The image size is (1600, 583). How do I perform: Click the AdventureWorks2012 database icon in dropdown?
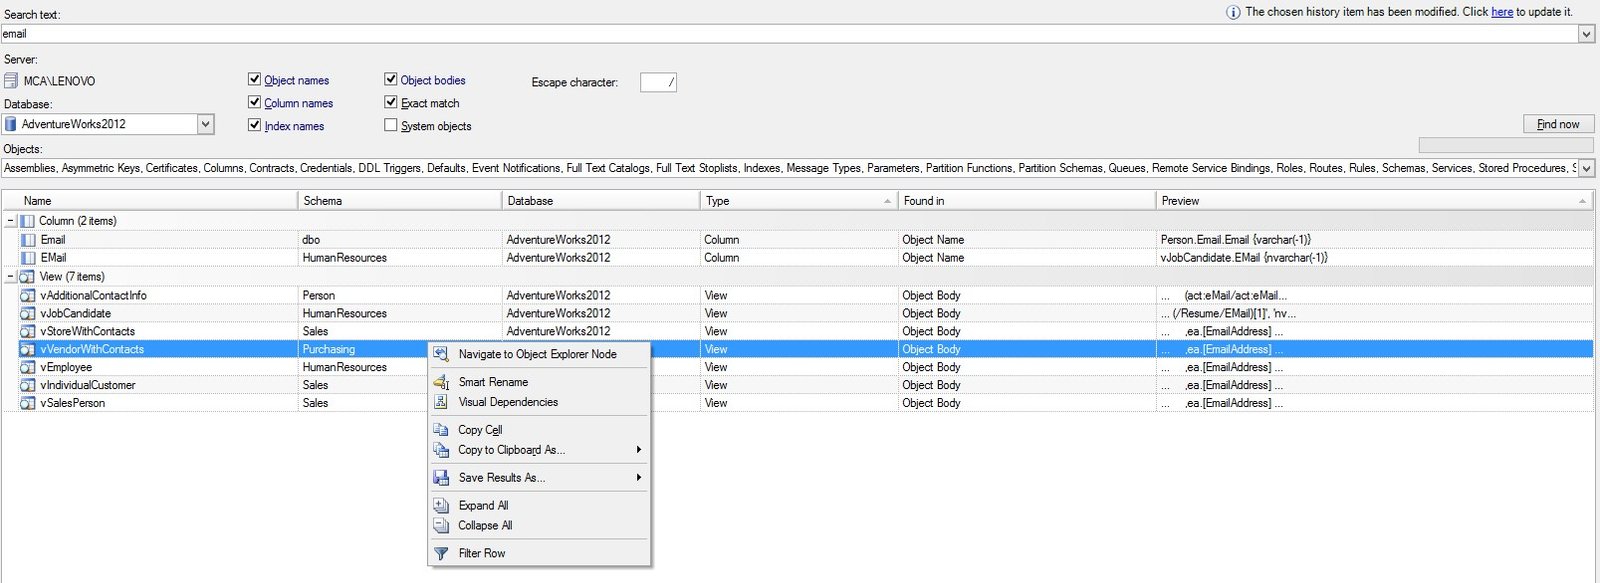[11, 124]
